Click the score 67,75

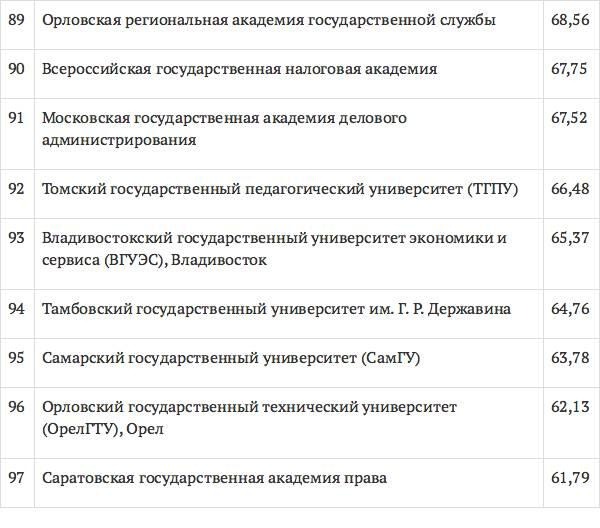coord(569,69)
